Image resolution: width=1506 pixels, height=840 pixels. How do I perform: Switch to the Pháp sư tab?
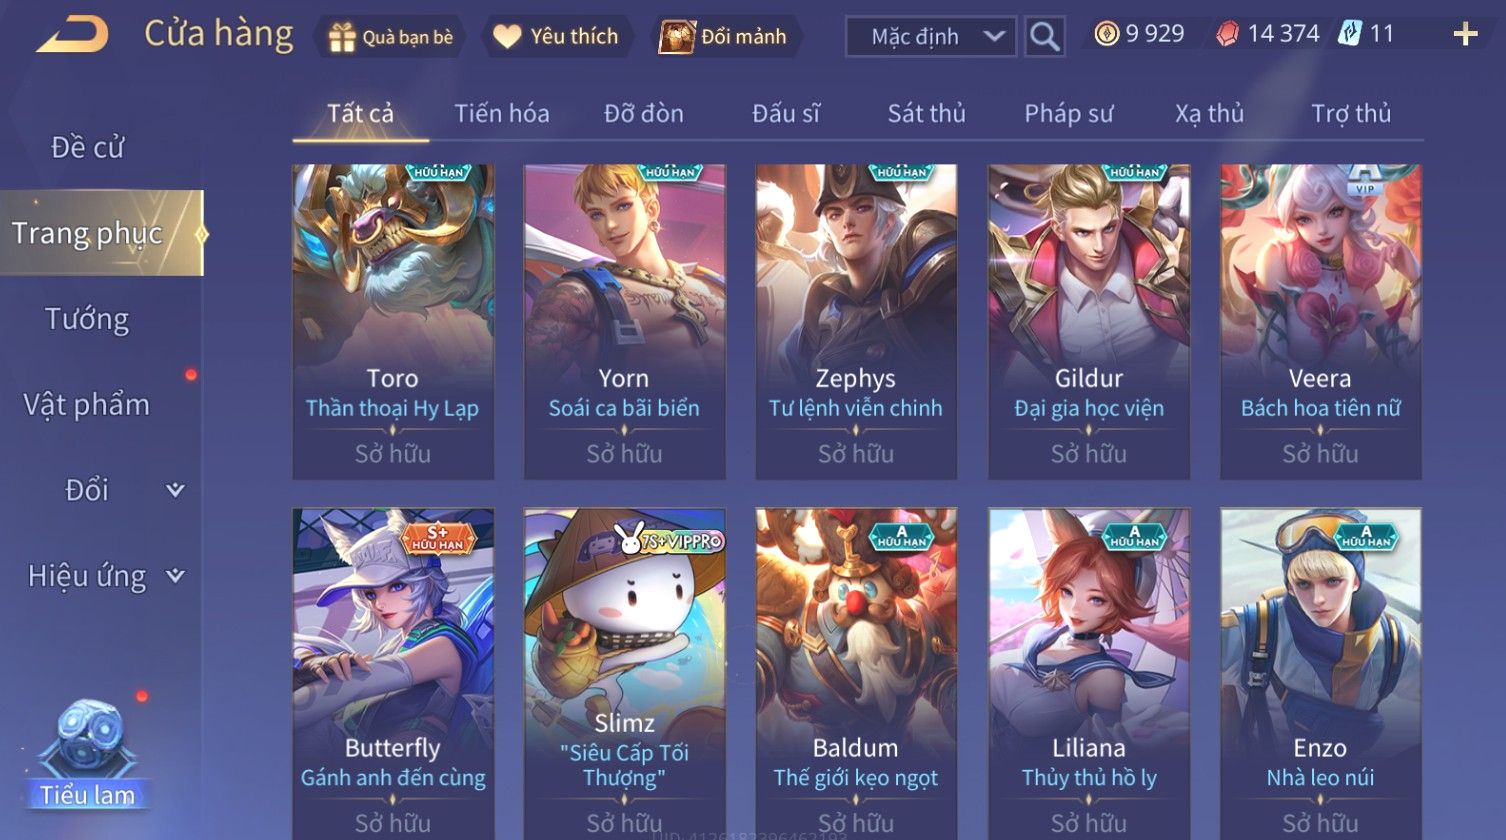pyautogui.click(x=1069, y=114)
